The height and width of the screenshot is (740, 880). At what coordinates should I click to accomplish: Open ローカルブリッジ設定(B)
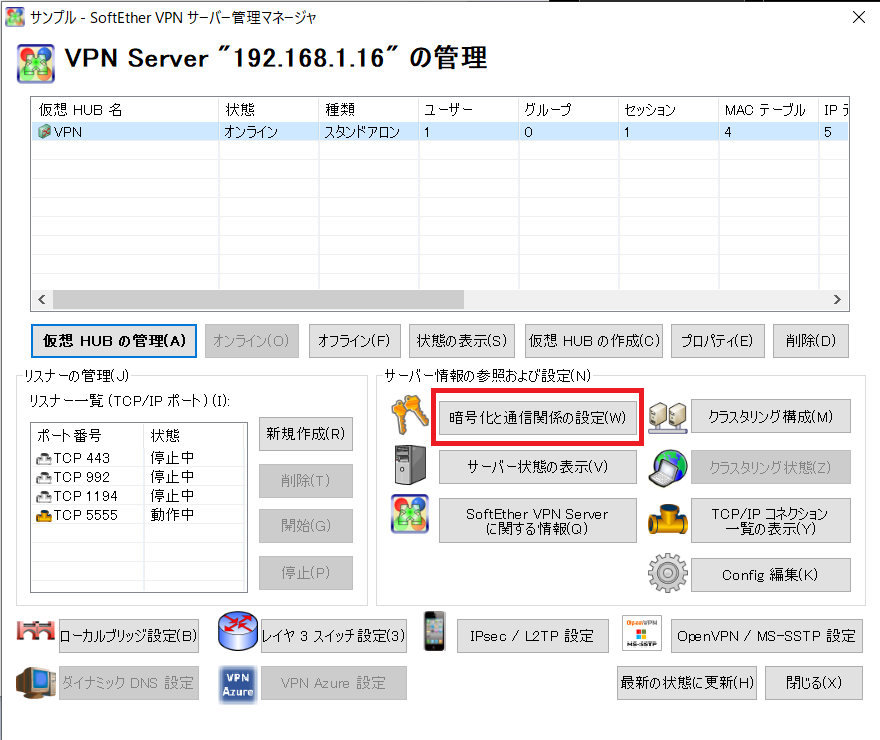tap(129, 636)
